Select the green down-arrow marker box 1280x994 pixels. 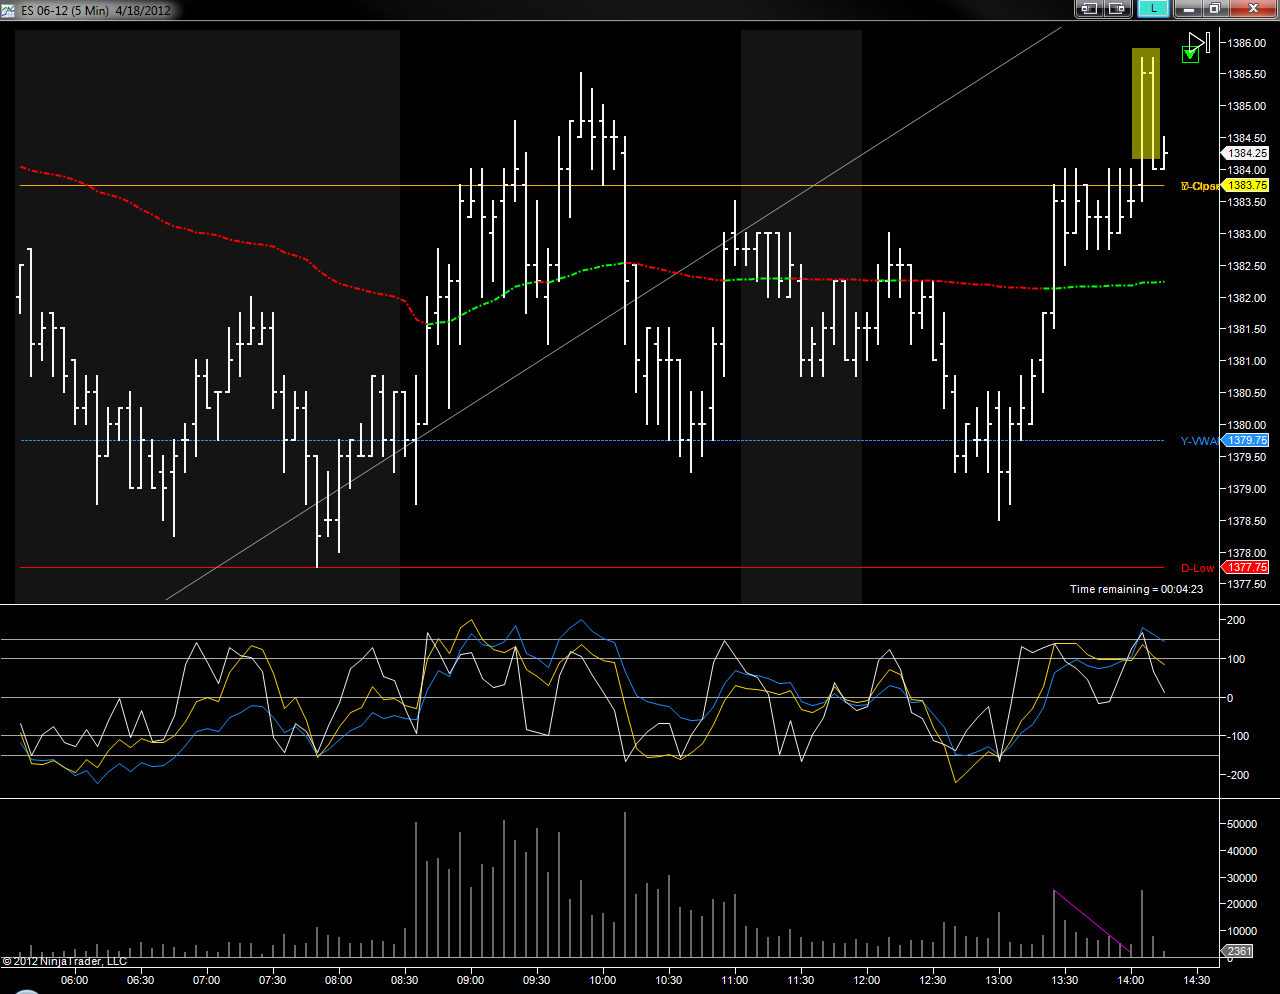point(1190,54)
